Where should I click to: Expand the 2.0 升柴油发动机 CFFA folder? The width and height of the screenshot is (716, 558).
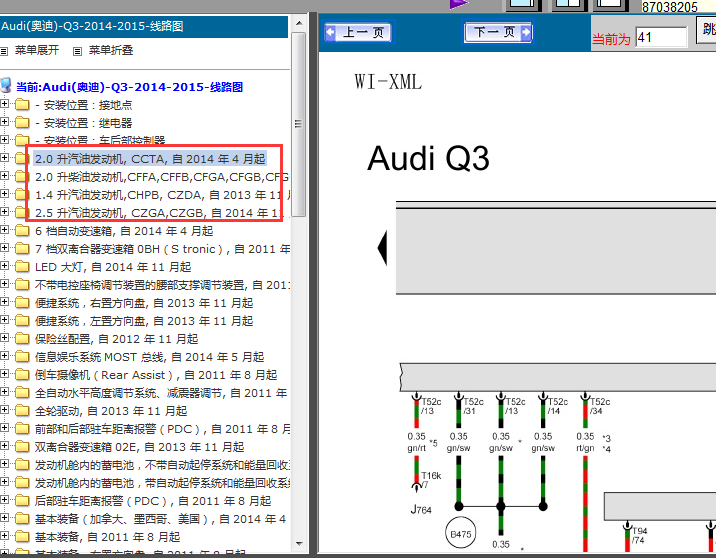point(4,175)
